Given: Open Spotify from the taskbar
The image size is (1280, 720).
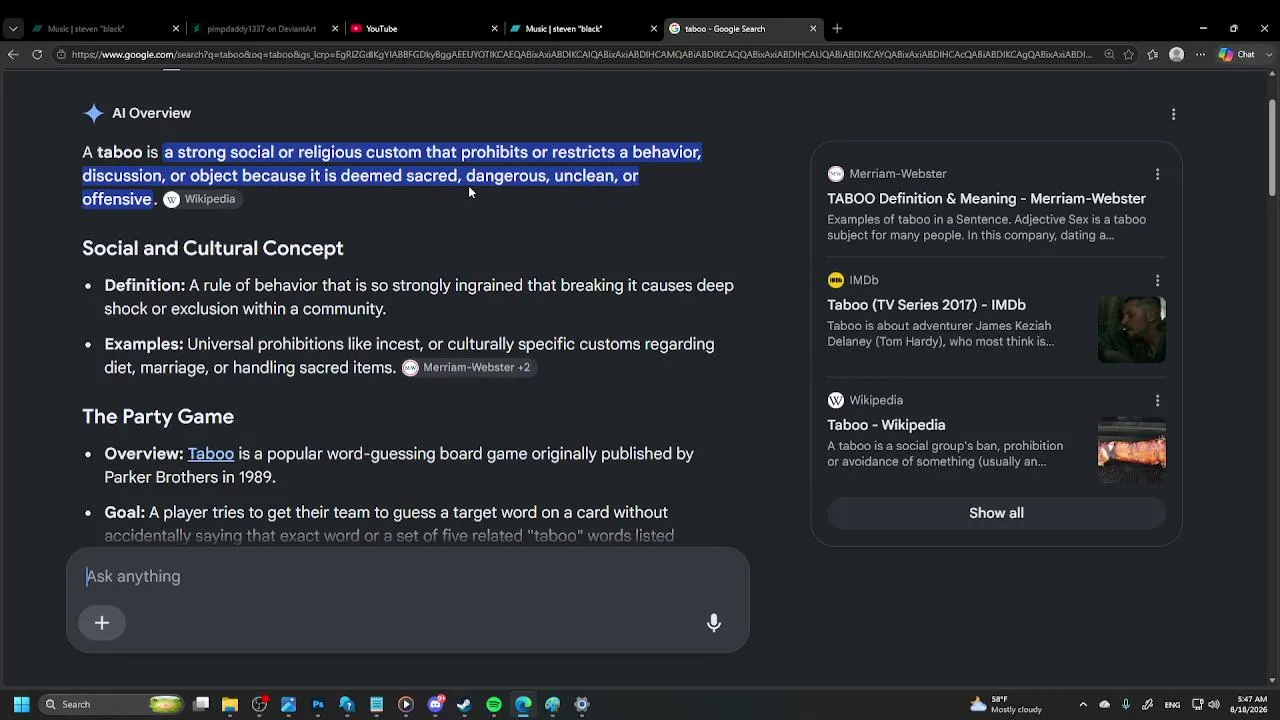Looking at the screenshot, I should click(494, 705).
